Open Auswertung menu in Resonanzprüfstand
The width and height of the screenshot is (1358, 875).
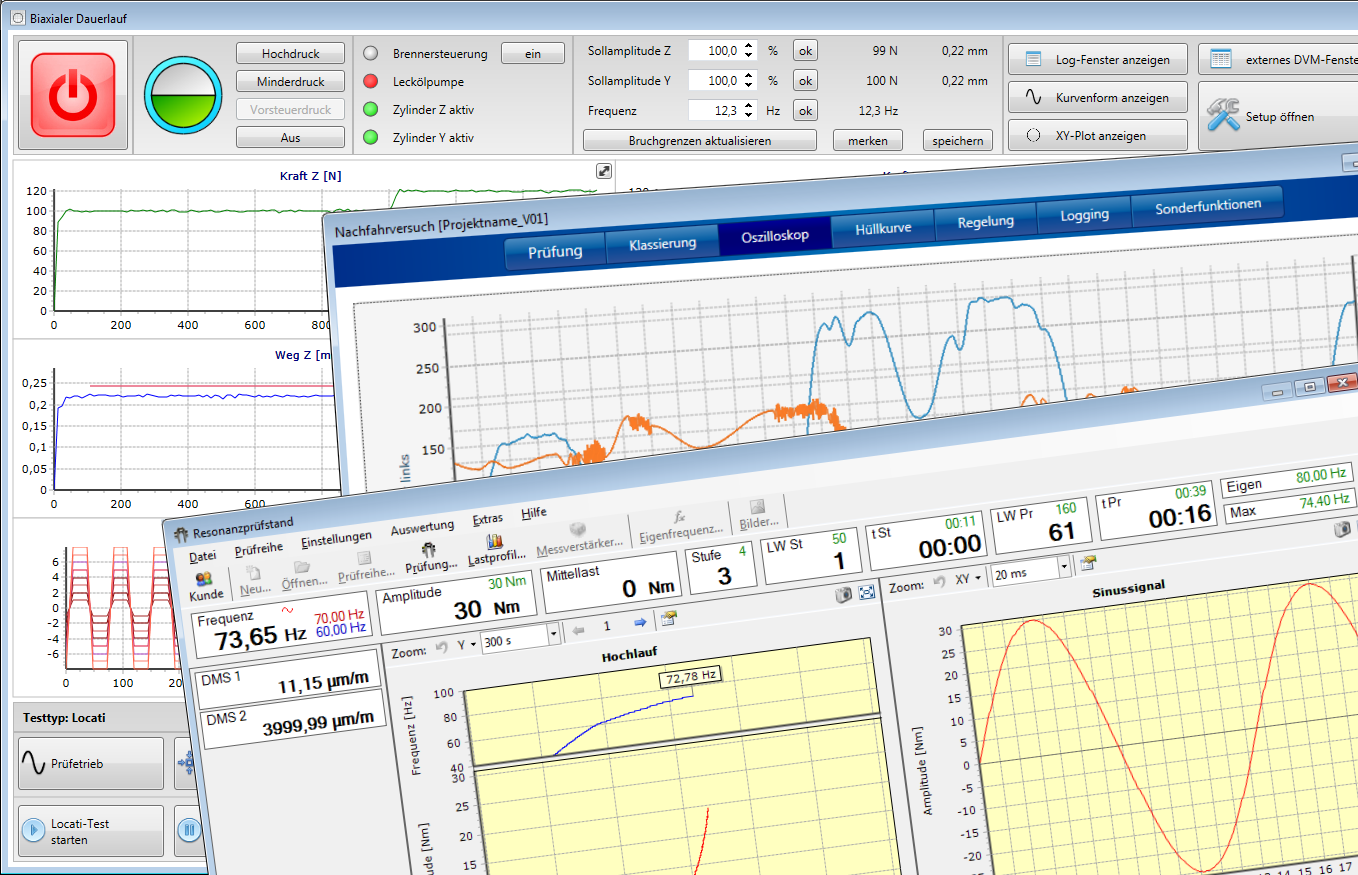pyautogui.click(x=422, y=526)
